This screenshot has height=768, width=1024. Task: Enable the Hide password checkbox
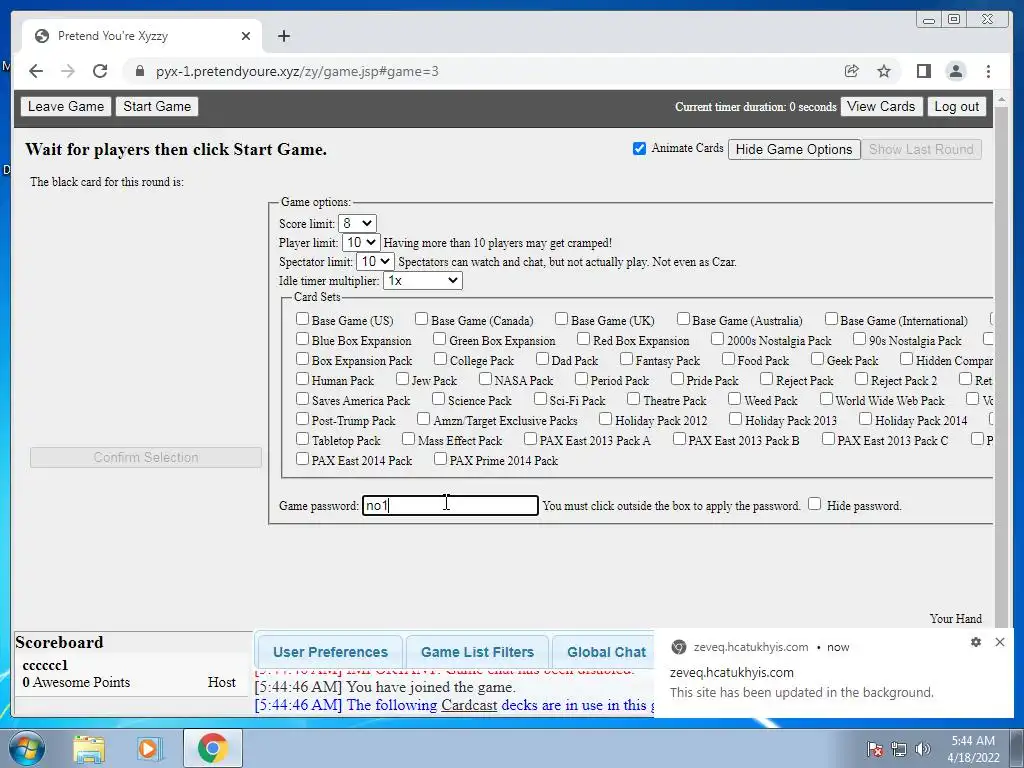814,504
